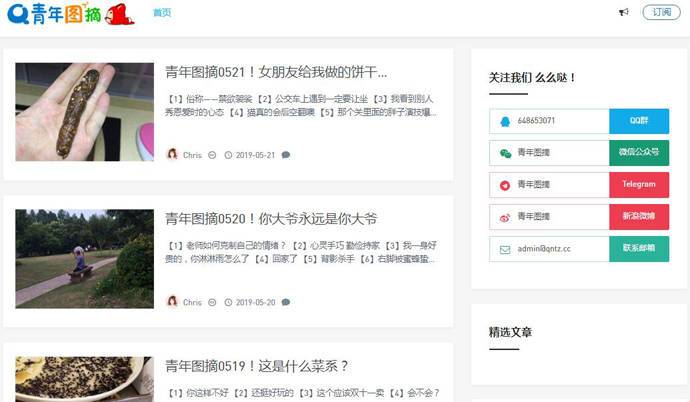Click Chris avatar on the 0520 post
This screenshot has width=690, height=402.
172,302
